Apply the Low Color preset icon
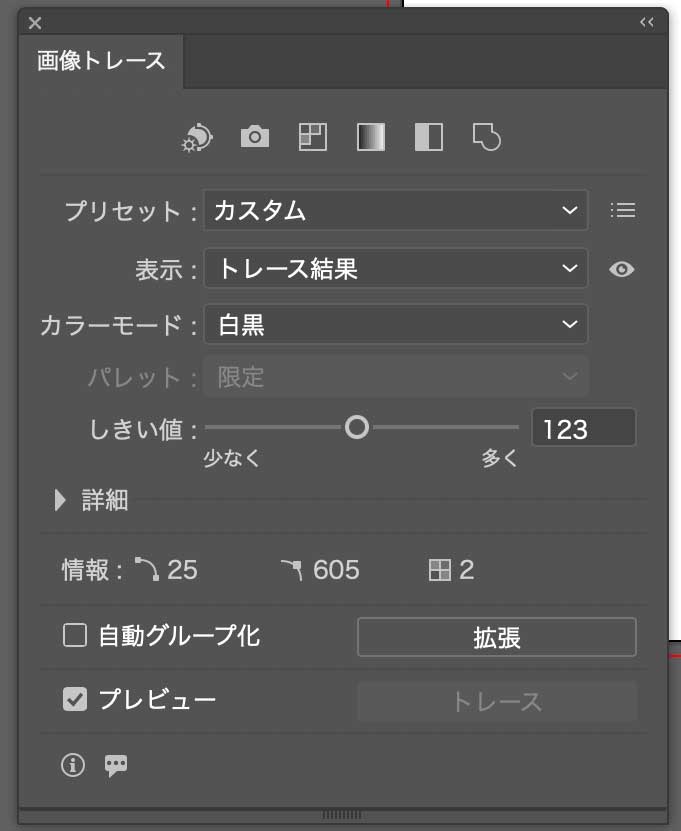Viewport: 681px width, 831px height. click(313, 137)
